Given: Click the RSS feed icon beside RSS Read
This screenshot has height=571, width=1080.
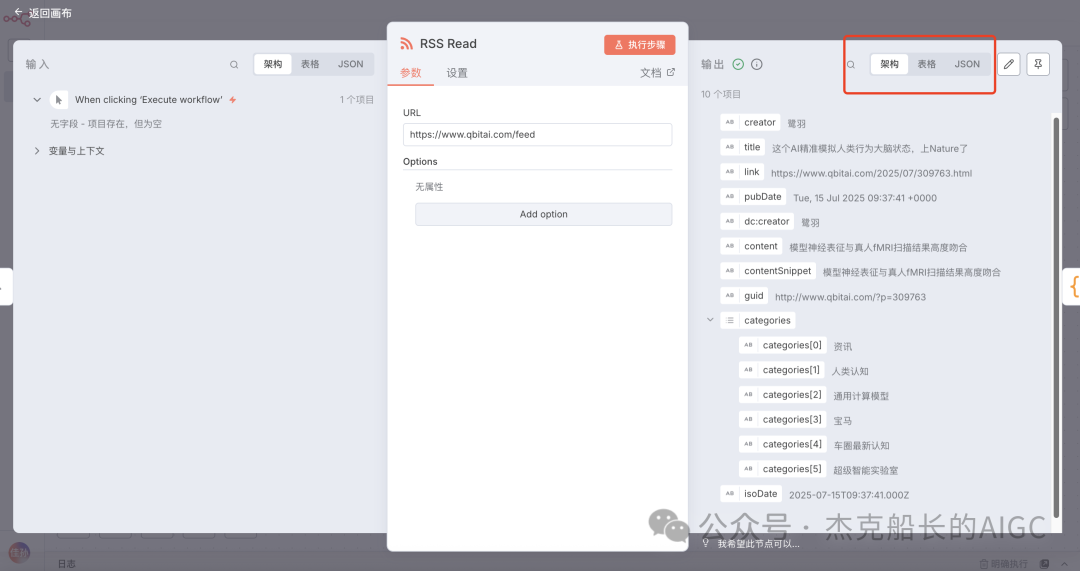Looking at the screenshot, I should [406, 44].
